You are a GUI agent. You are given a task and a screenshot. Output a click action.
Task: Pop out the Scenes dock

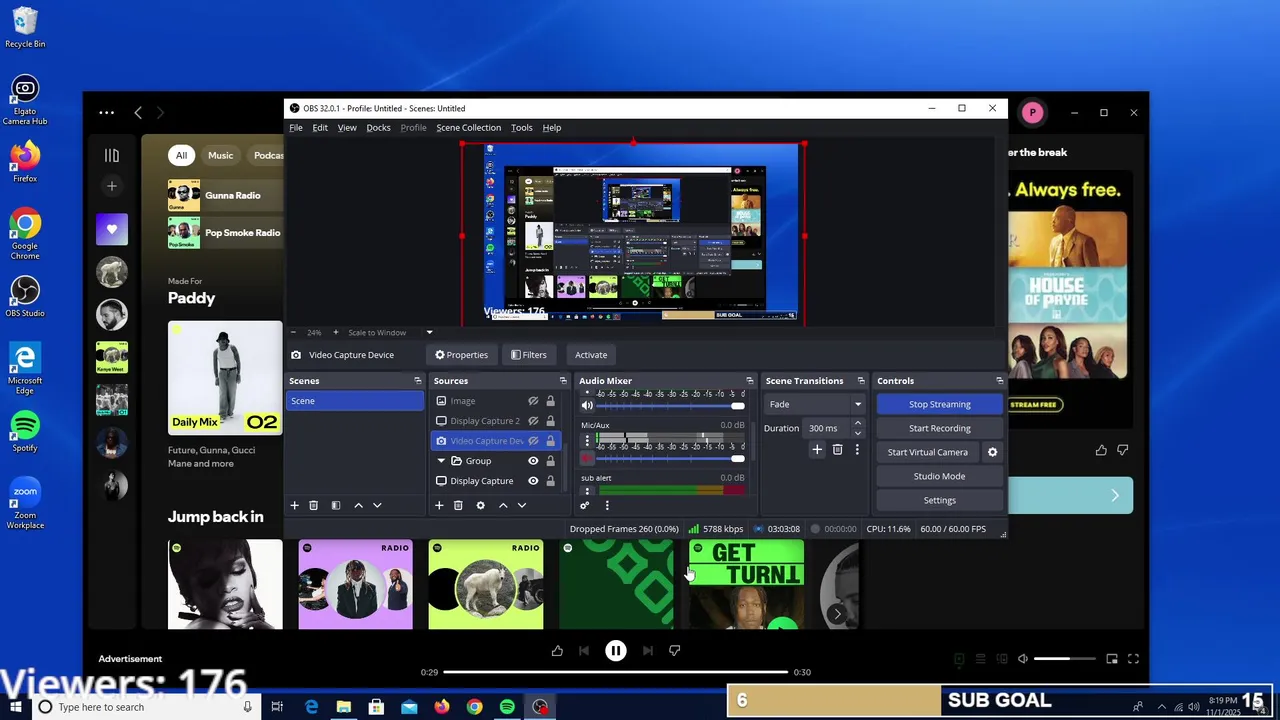tap(418, 381)
